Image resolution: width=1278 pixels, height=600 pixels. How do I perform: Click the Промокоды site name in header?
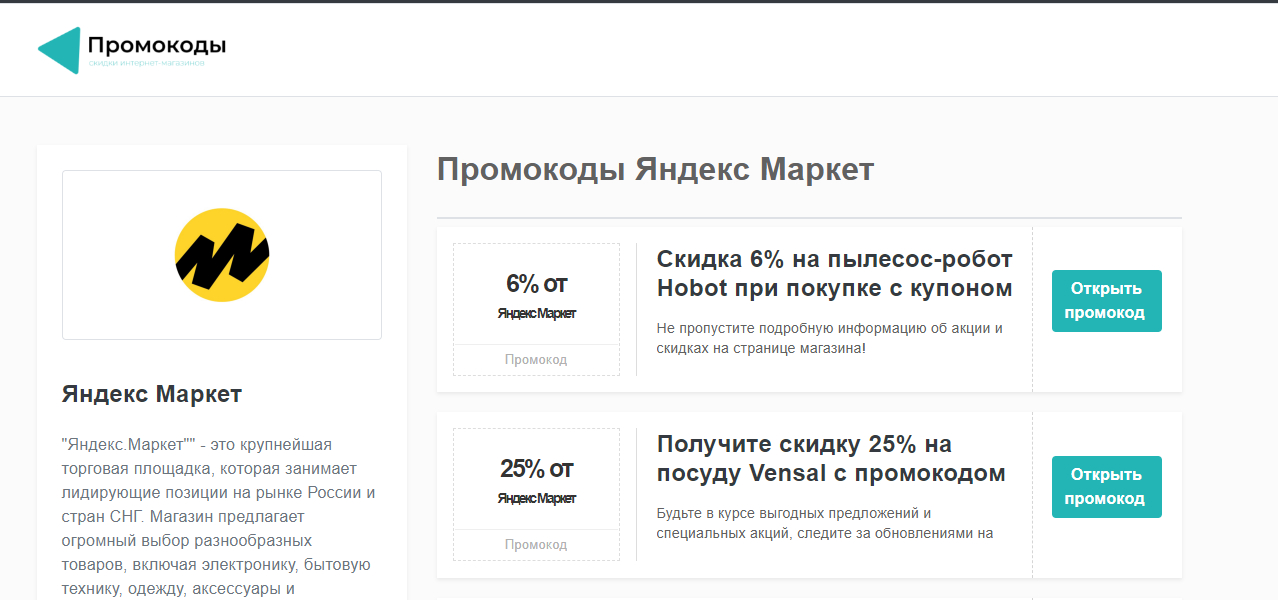[156, 45]
